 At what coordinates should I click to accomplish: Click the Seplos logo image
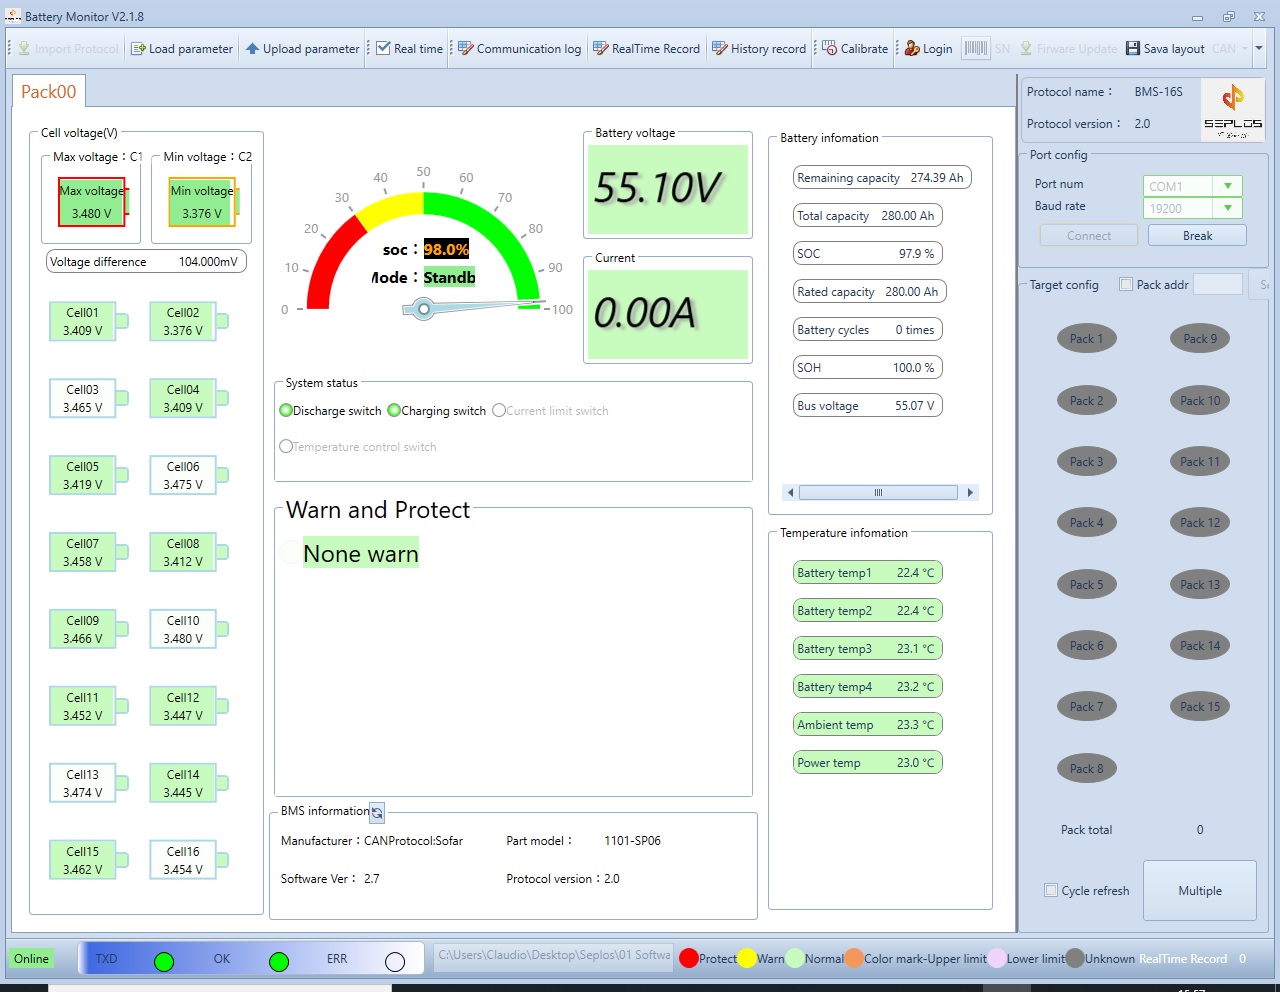click(x=1233, y=110)
